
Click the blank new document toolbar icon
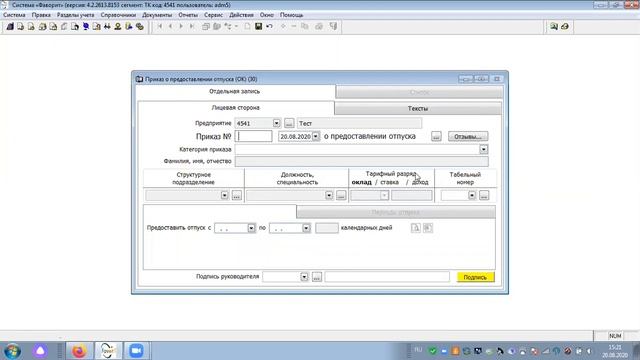click(247, 27)
